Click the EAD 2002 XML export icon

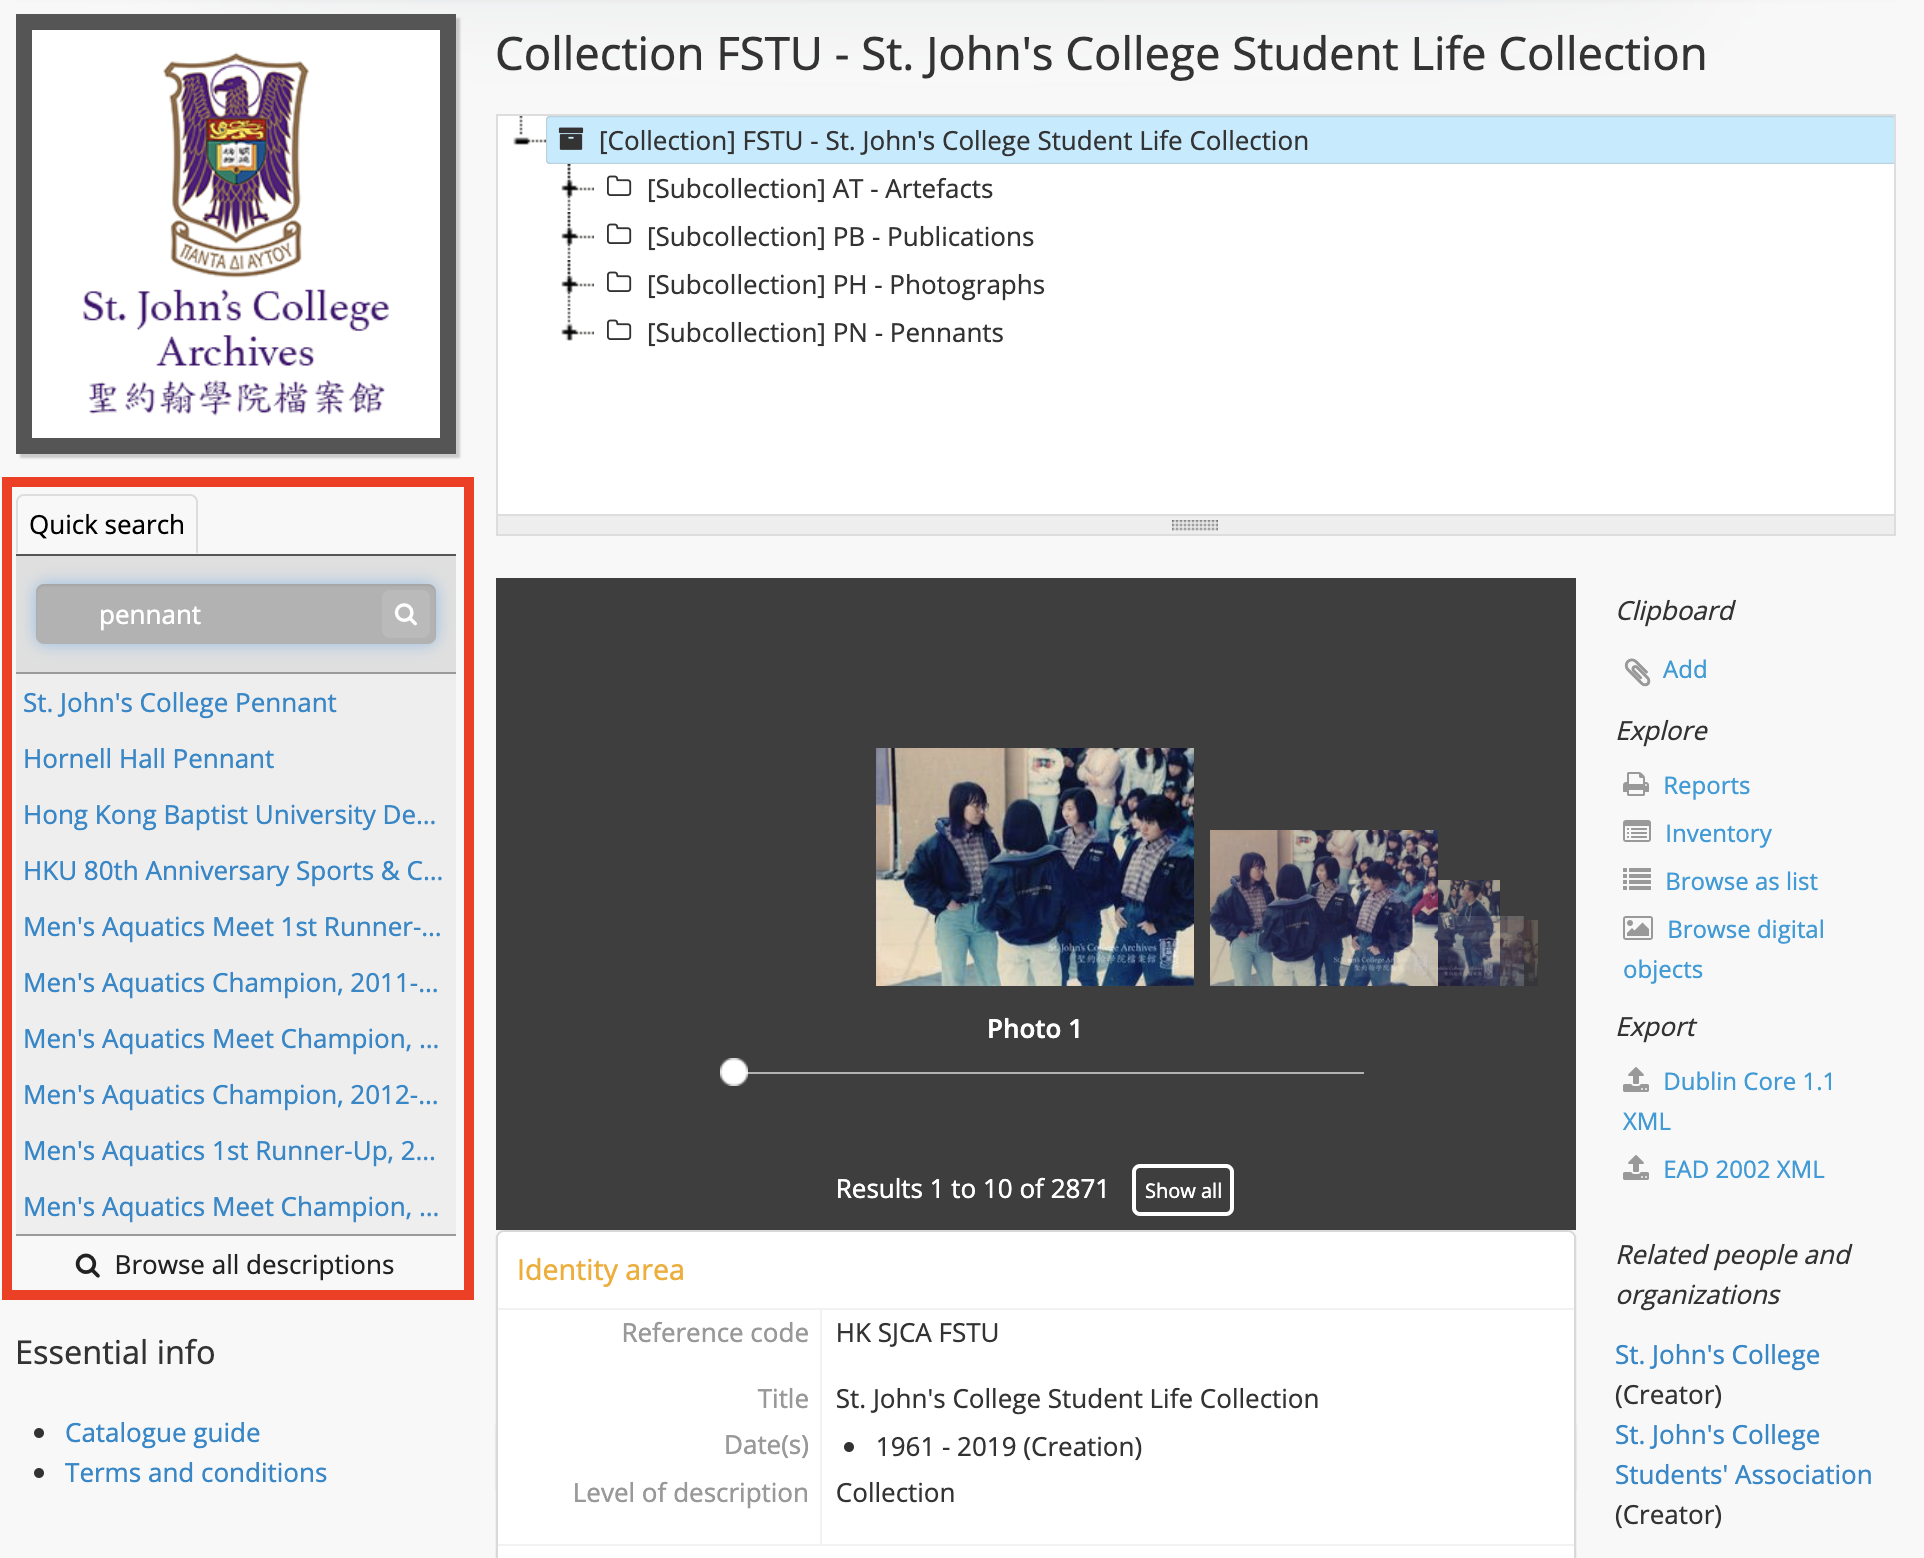pos(1637,1168)
